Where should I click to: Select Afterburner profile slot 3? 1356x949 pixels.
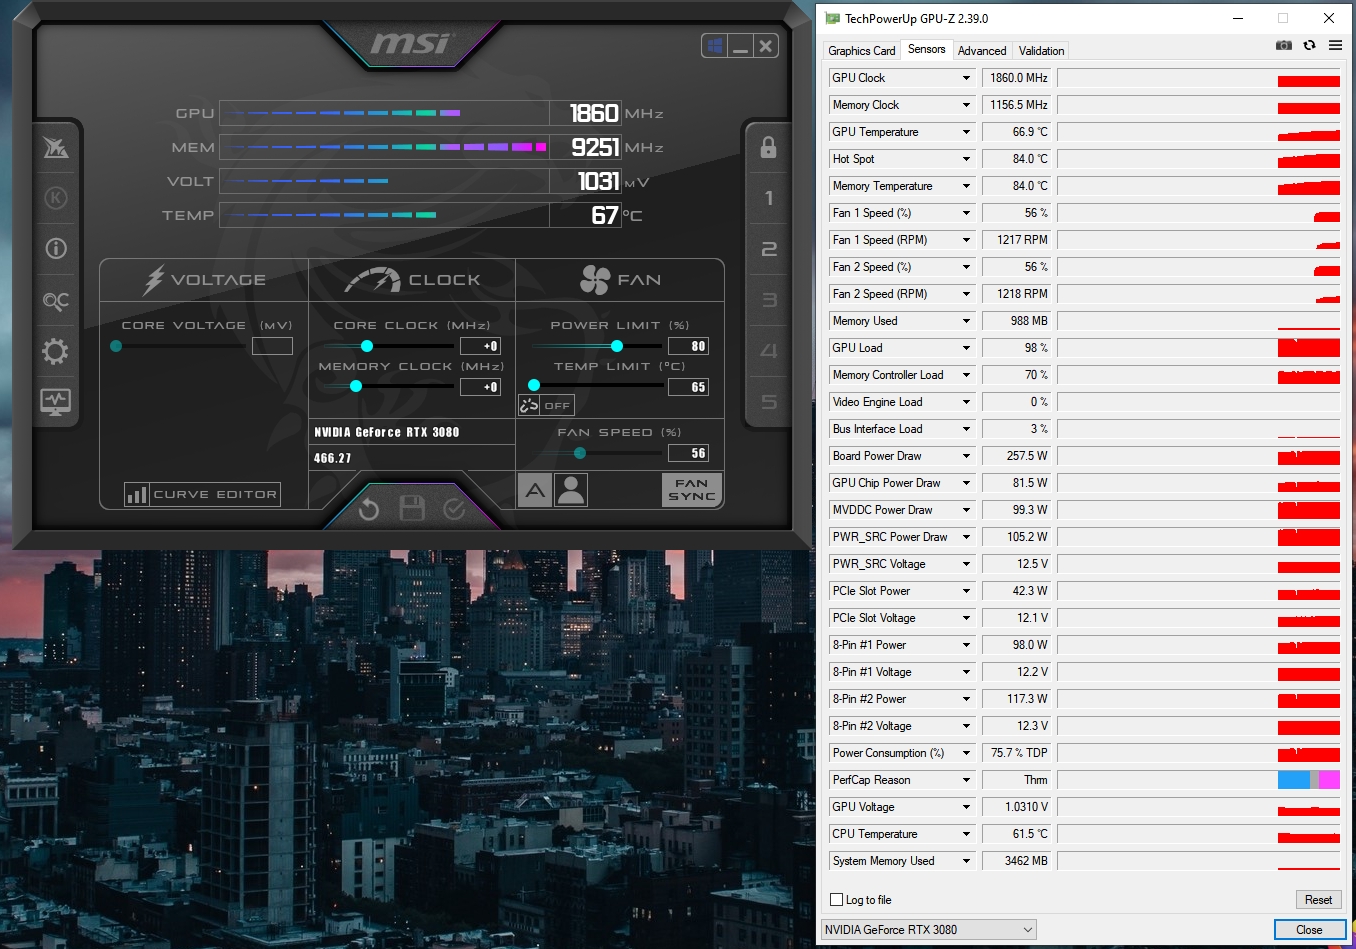pos(768,300)
